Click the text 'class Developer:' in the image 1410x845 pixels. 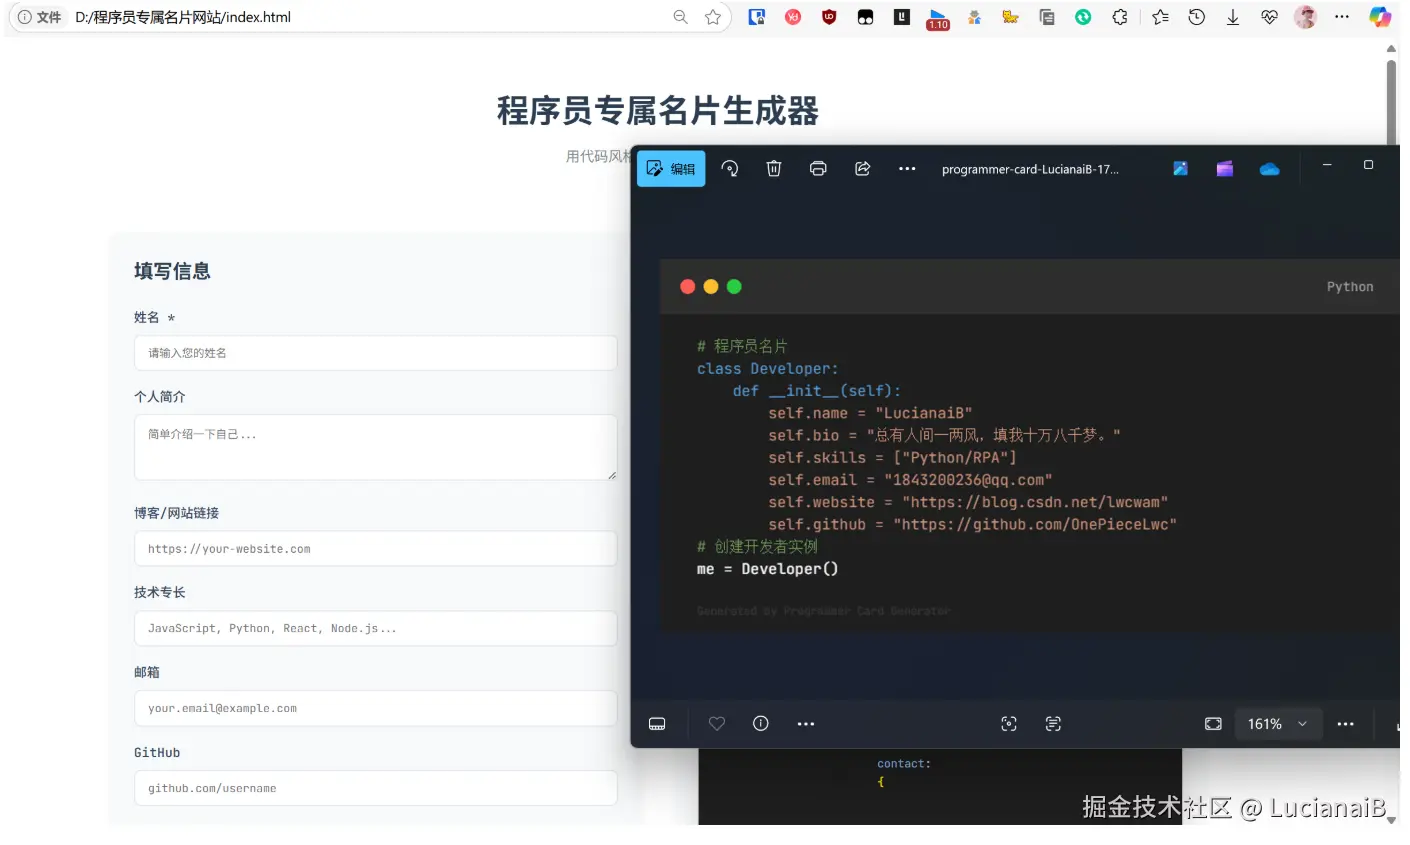point(768,369)
